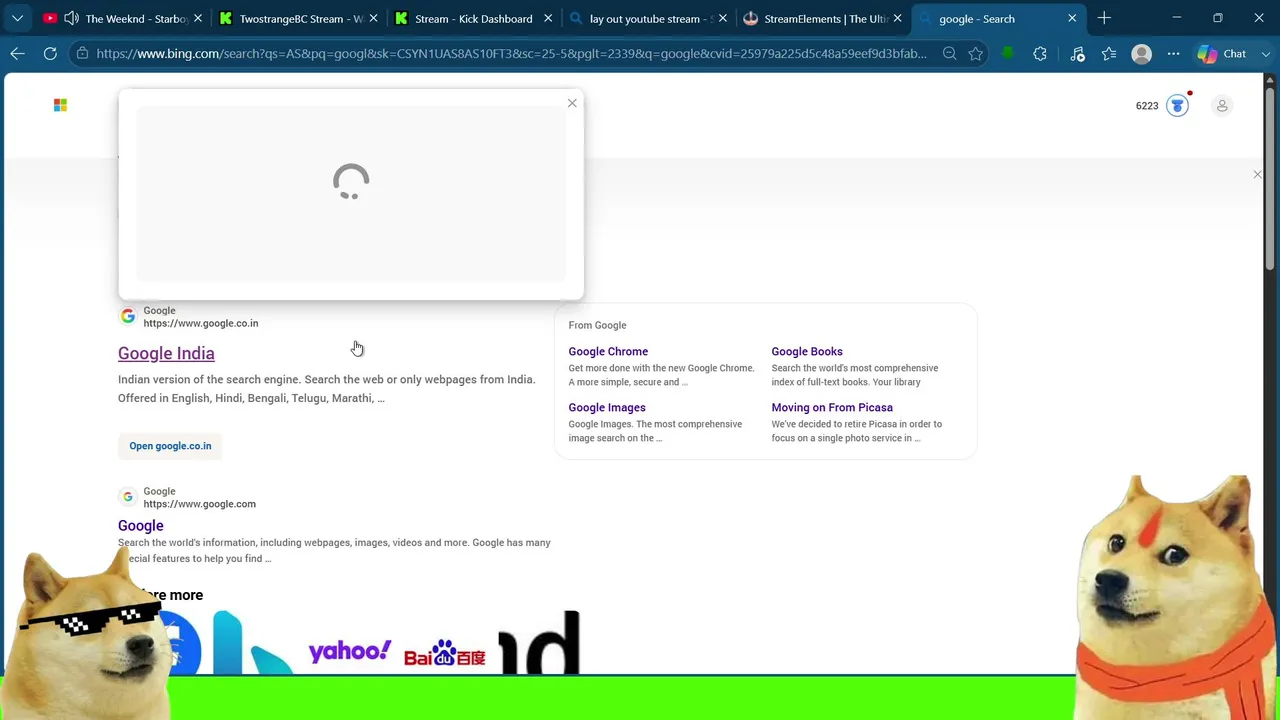
Task: Click the google.com result favicon
Action: pyautogui.click(x=128, y=497)
